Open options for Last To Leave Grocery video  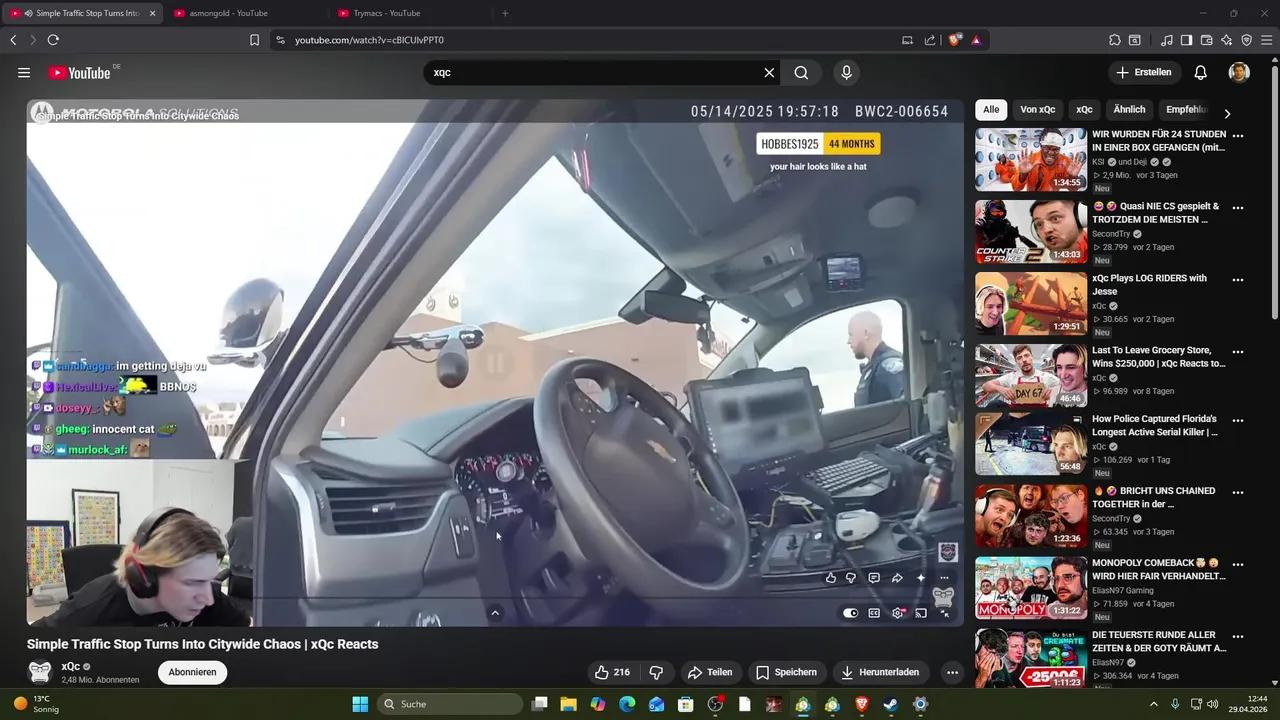click(1238, 352)
